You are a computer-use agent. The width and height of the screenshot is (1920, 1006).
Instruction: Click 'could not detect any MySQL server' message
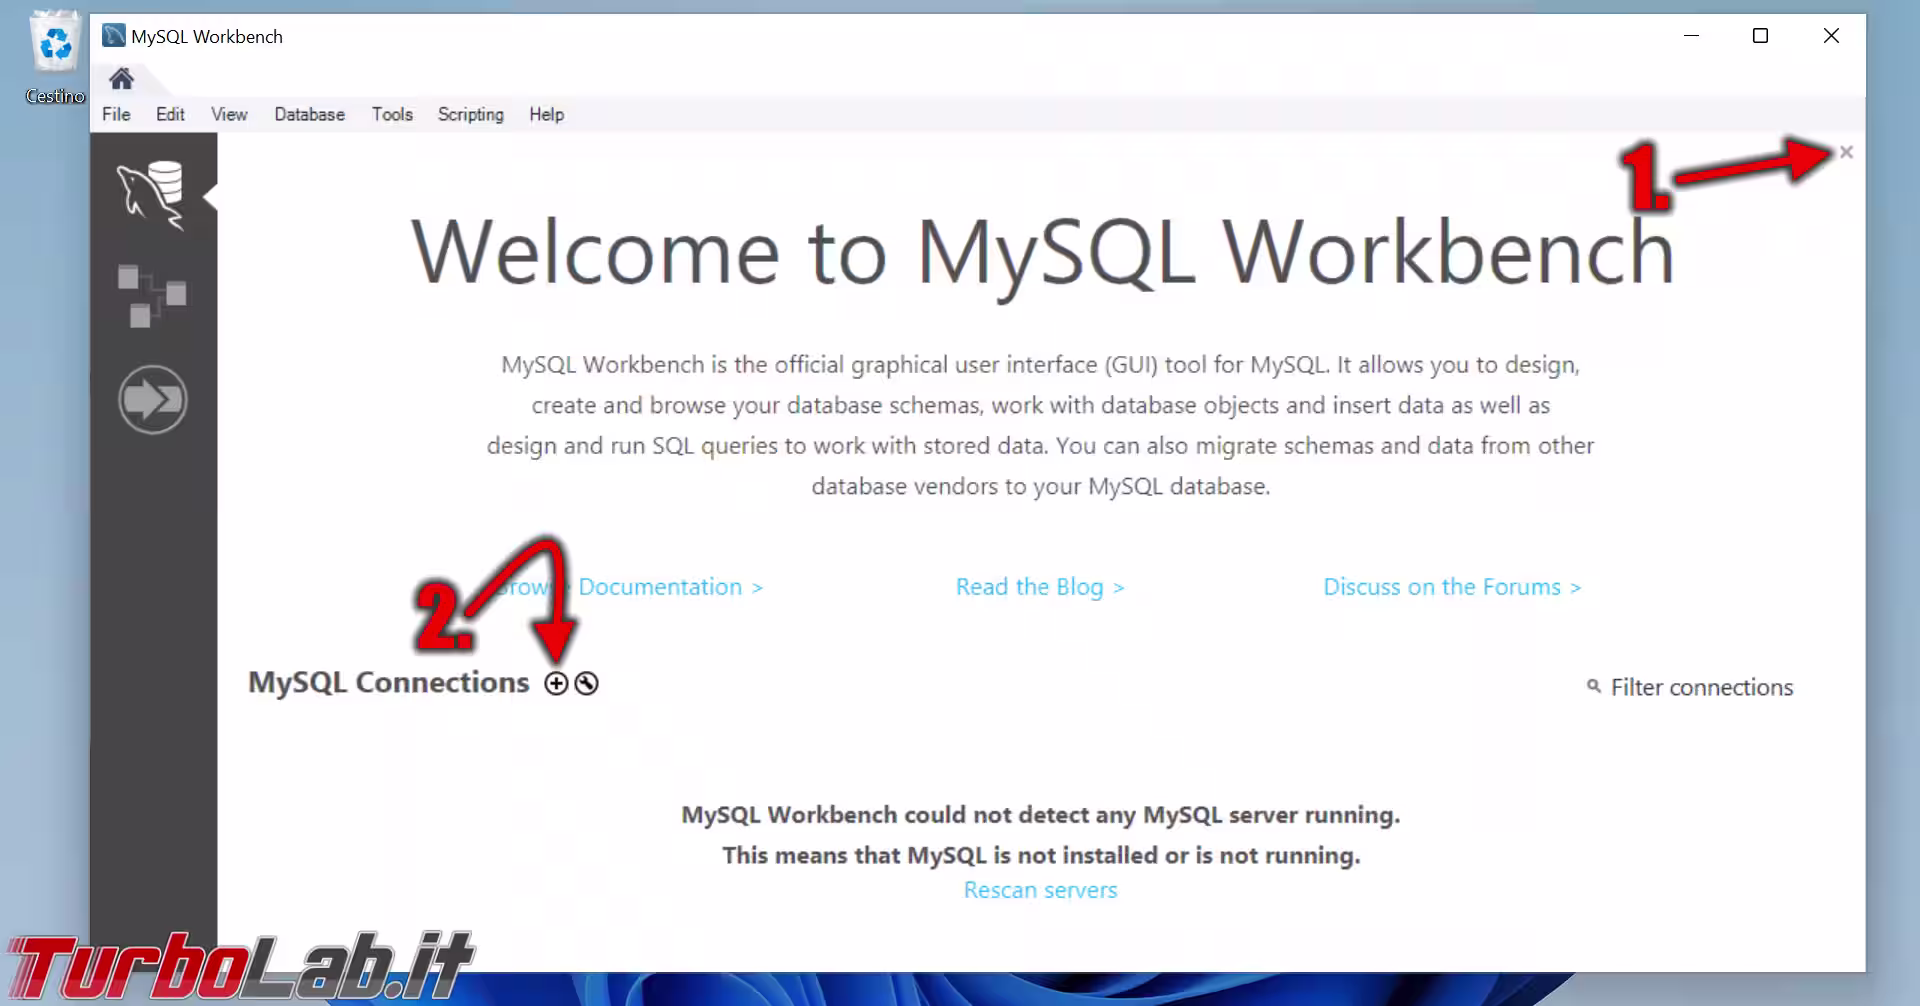point(1040,815)
